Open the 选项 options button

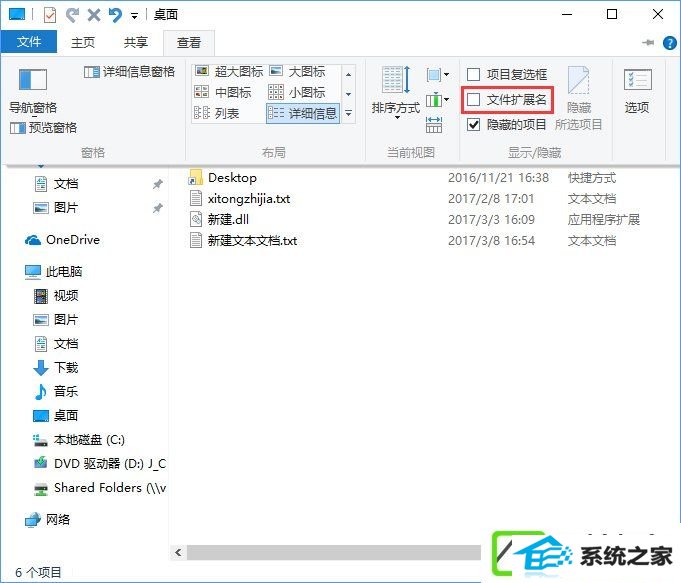tap(637, 91)
